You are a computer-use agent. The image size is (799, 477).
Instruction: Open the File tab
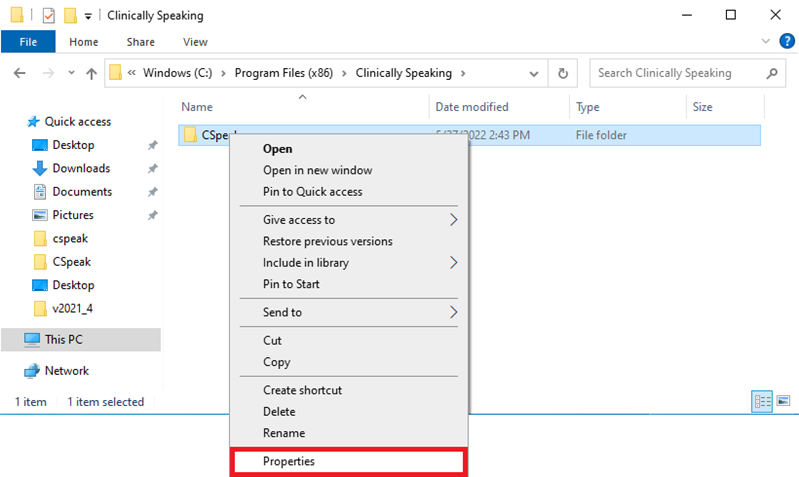[x=28, y=42]
